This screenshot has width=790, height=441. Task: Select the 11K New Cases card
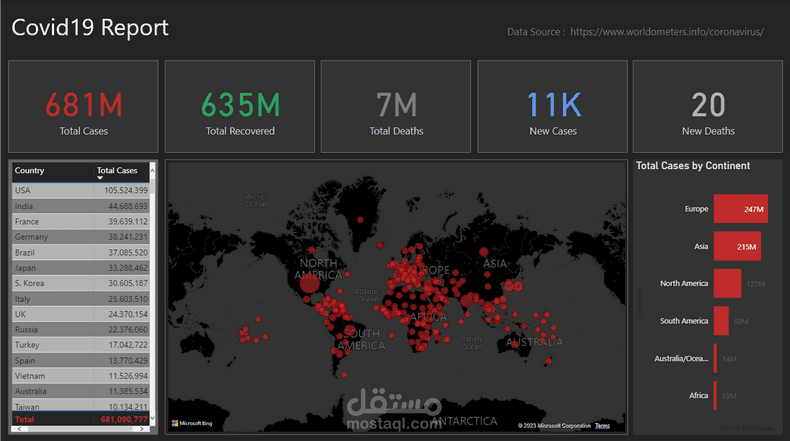point(552,106)
